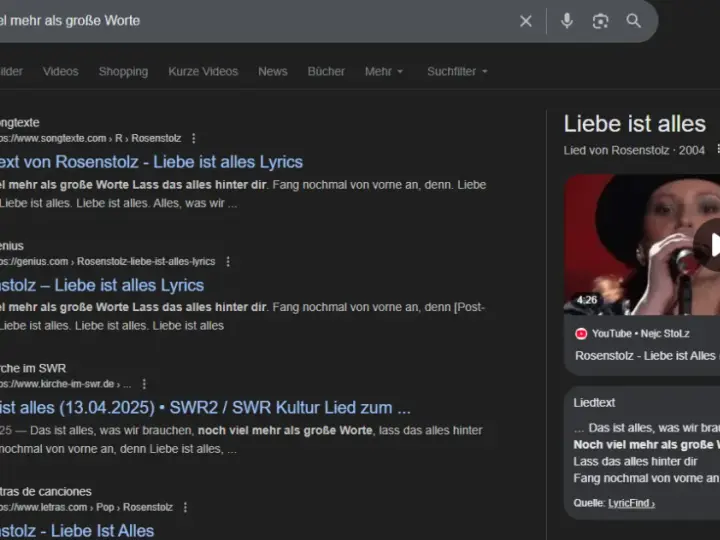Screen dimensions: 720x540
Task: Open more options for genius.com result
Action: pos(228,261)
